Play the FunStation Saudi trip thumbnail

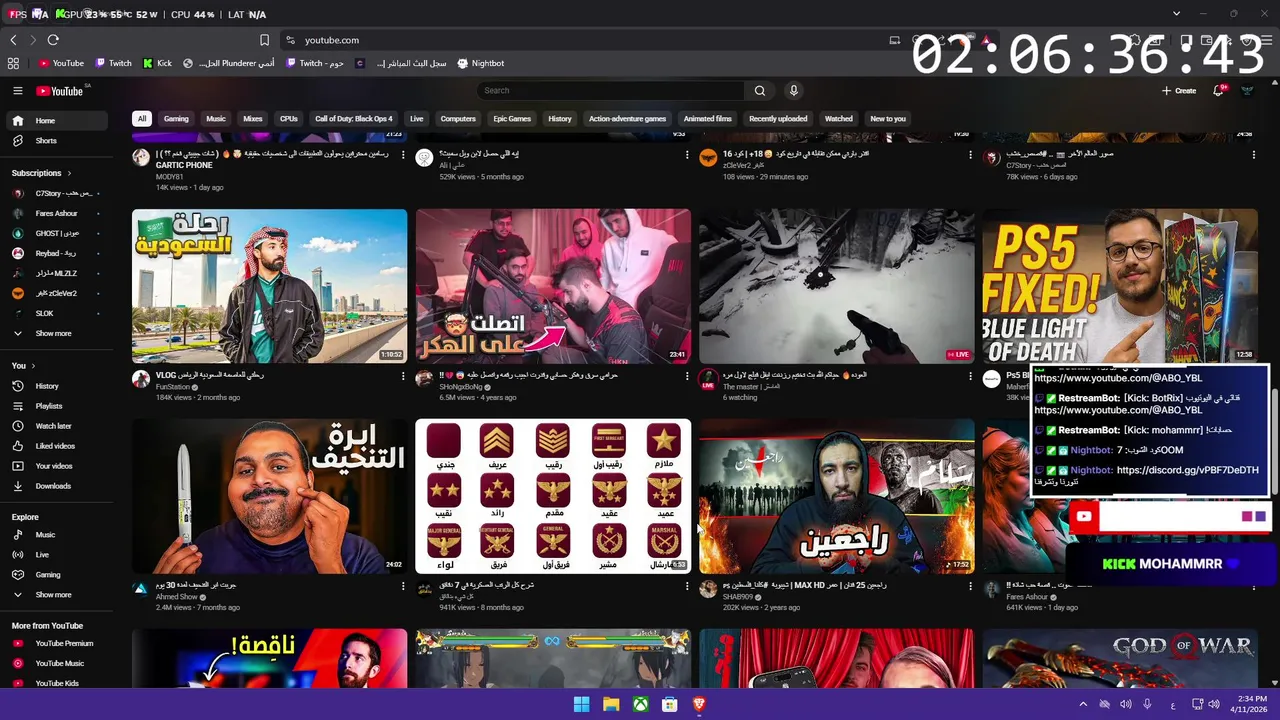[x=269, y=286]
